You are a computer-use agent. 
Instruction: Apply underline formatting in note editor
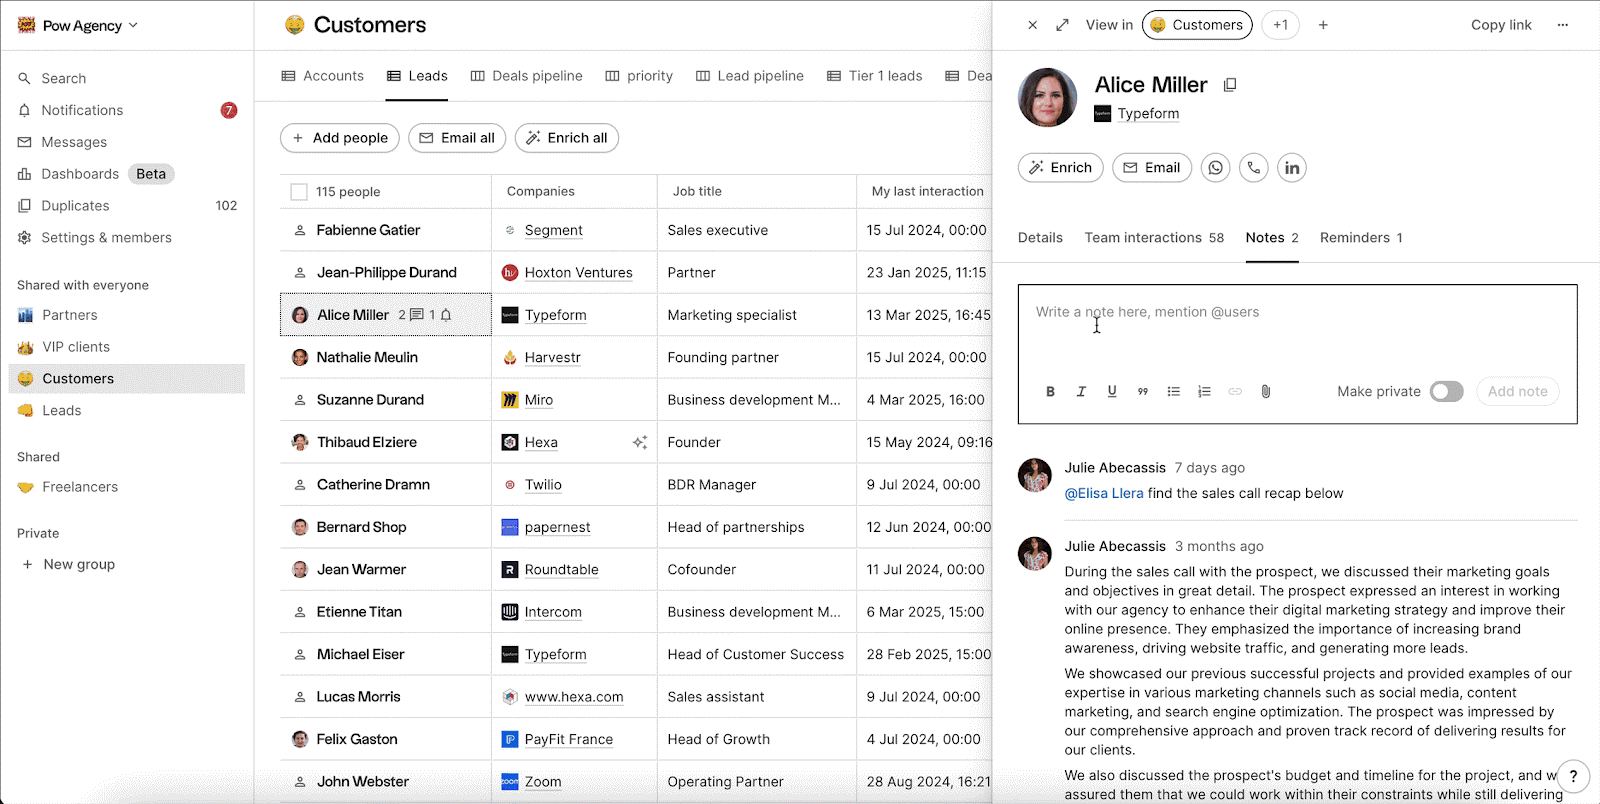[x=1112, y=392]
